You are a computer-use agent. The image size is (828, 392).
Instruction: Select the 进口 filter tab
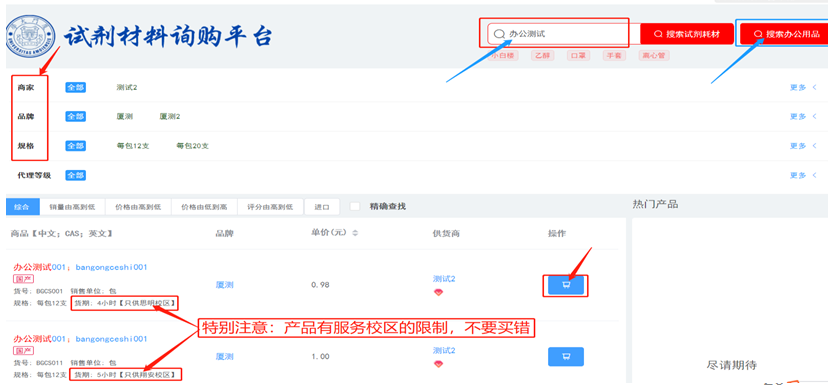click(322, 207)
